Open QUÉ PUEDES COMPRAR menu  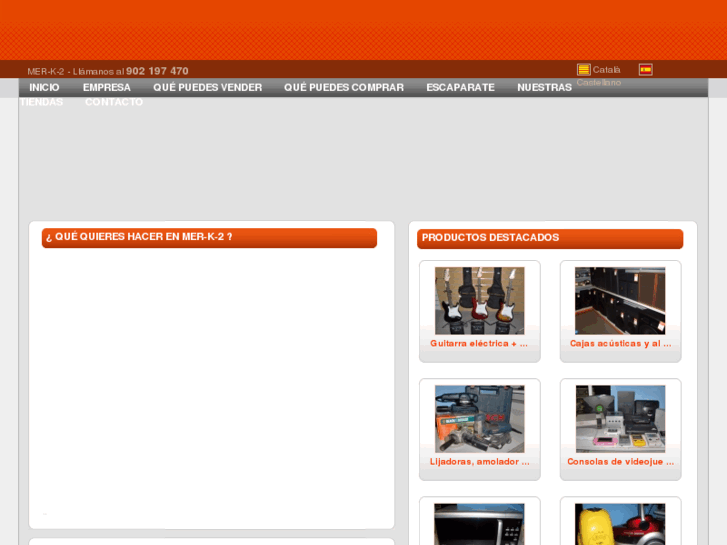(344, 88)
